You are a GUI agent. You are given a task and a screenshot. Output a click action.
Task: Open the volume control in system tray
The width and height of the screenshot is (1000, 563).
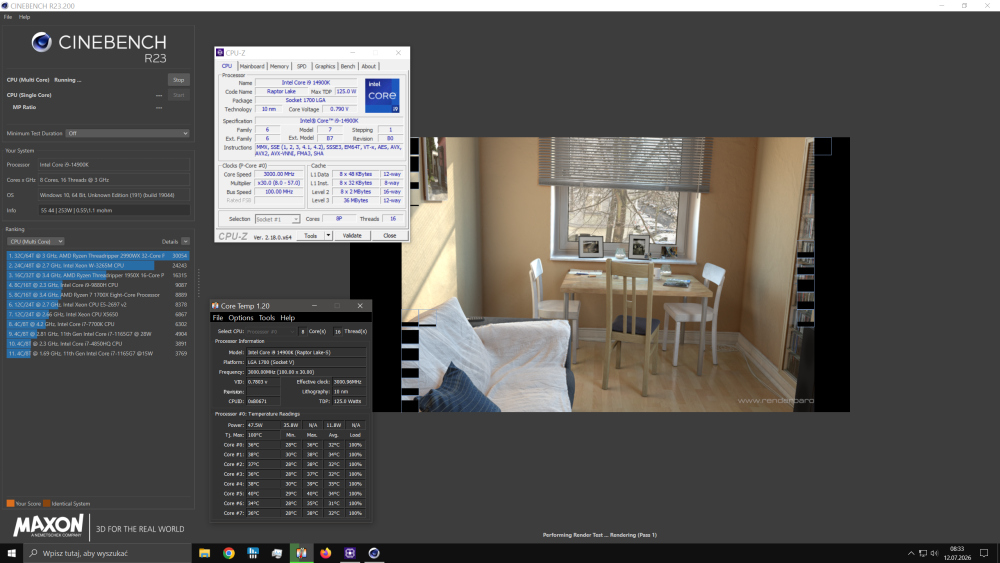[x=934, y=553]
